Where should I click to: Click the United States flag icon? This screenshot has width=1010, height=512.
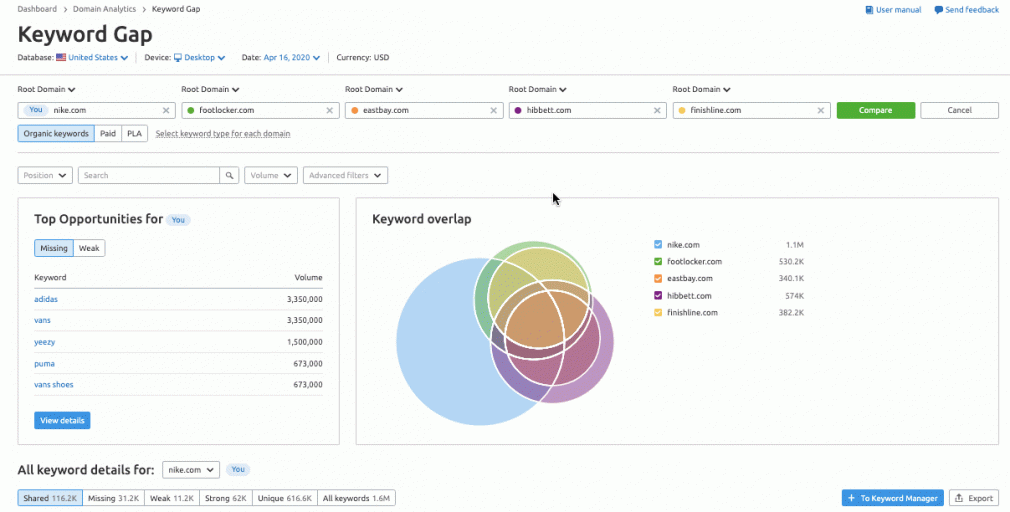[x=61, y=57]
